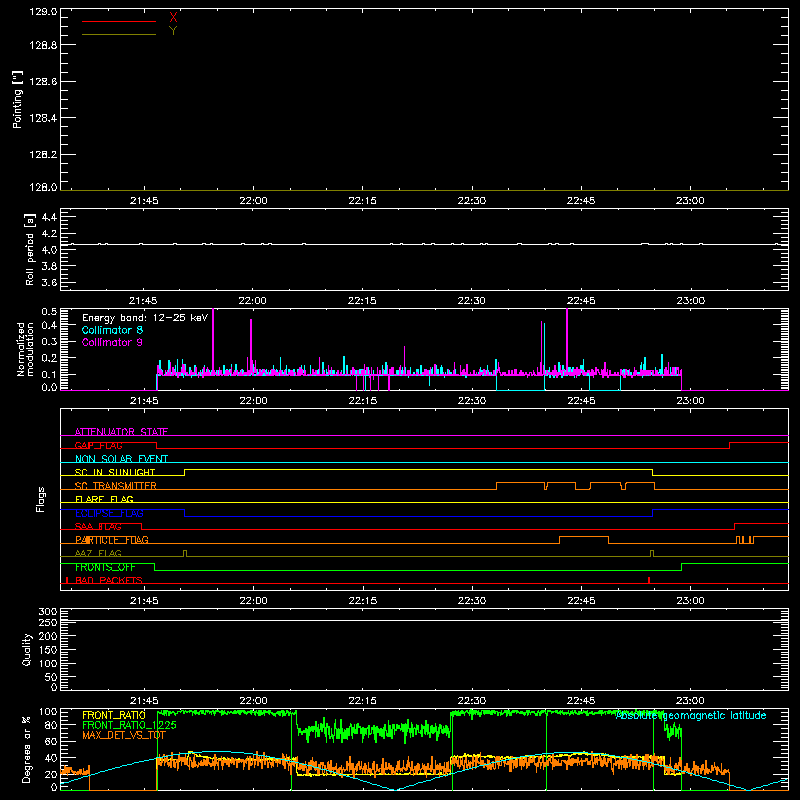Image resolution: width=800 pixels, height=800 pixels.
Task: Click the '100' tick on Degrees or % axis
Action: (48, 711)
